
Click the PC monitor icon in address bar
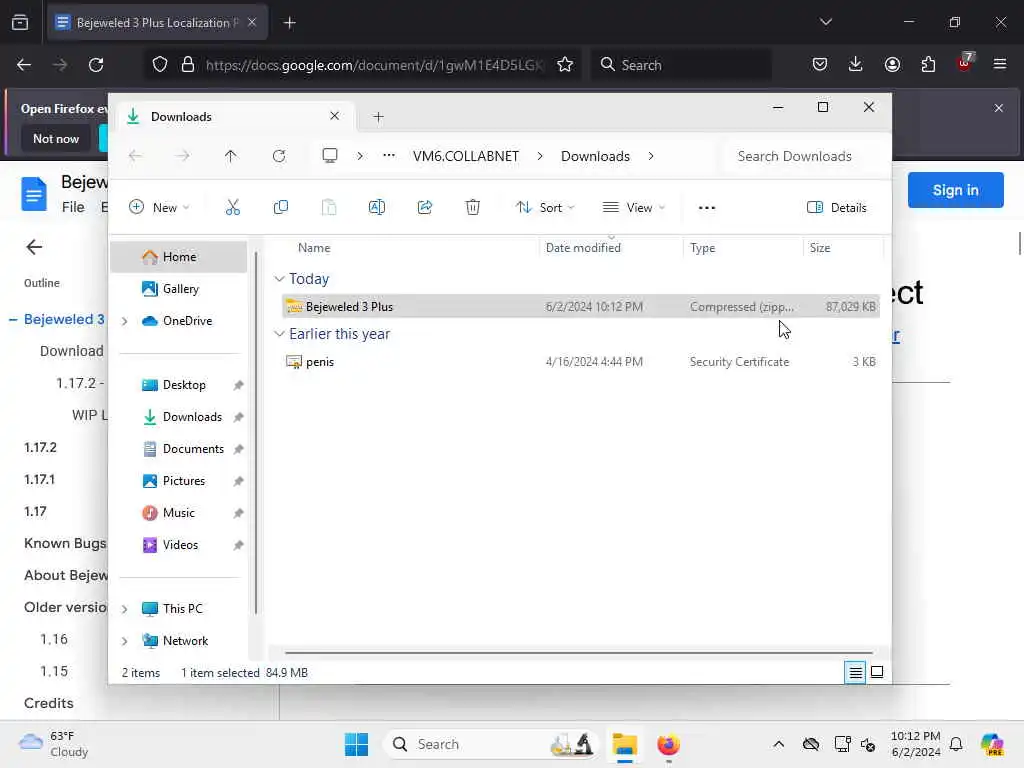click(x=330, y=156)
